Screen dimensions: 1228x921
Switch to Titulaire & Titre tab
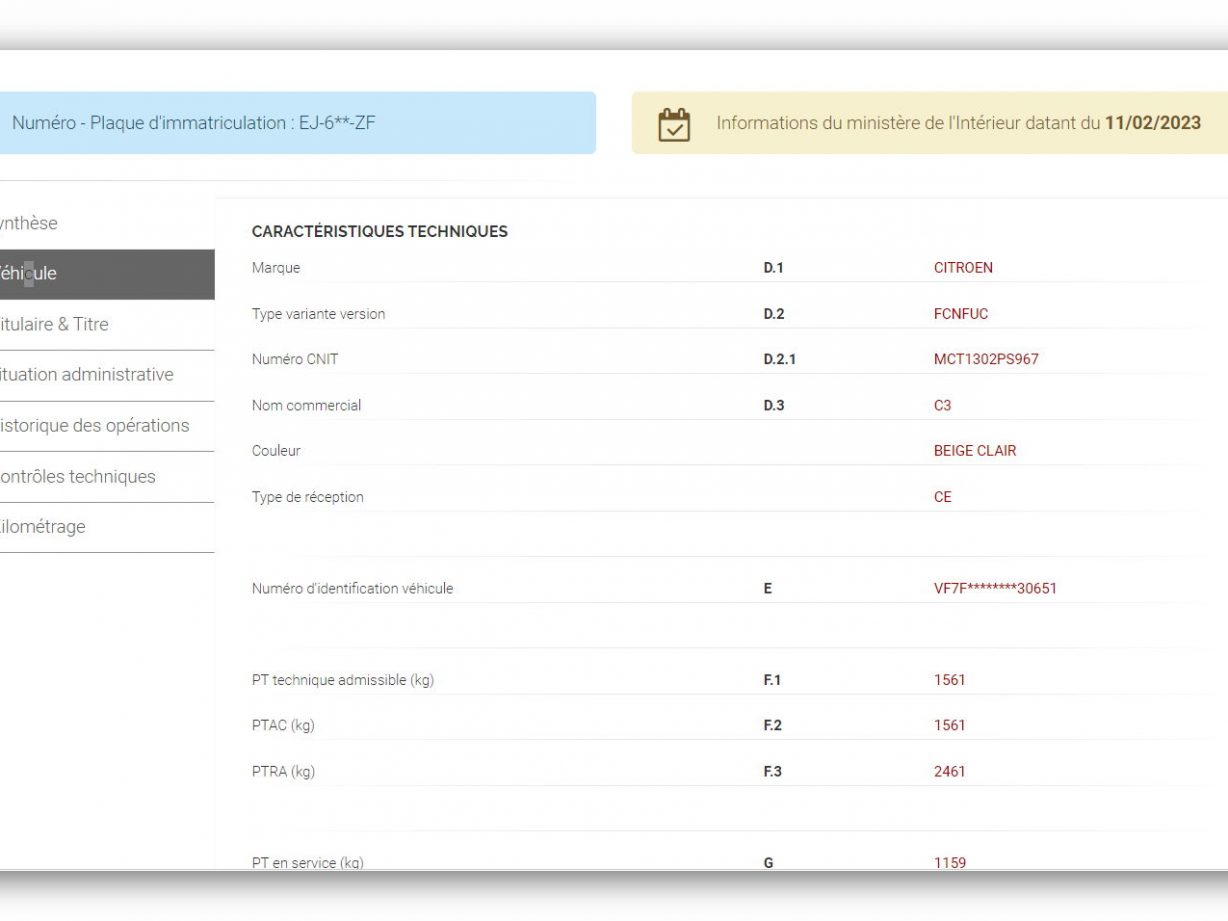coord(55,324)
